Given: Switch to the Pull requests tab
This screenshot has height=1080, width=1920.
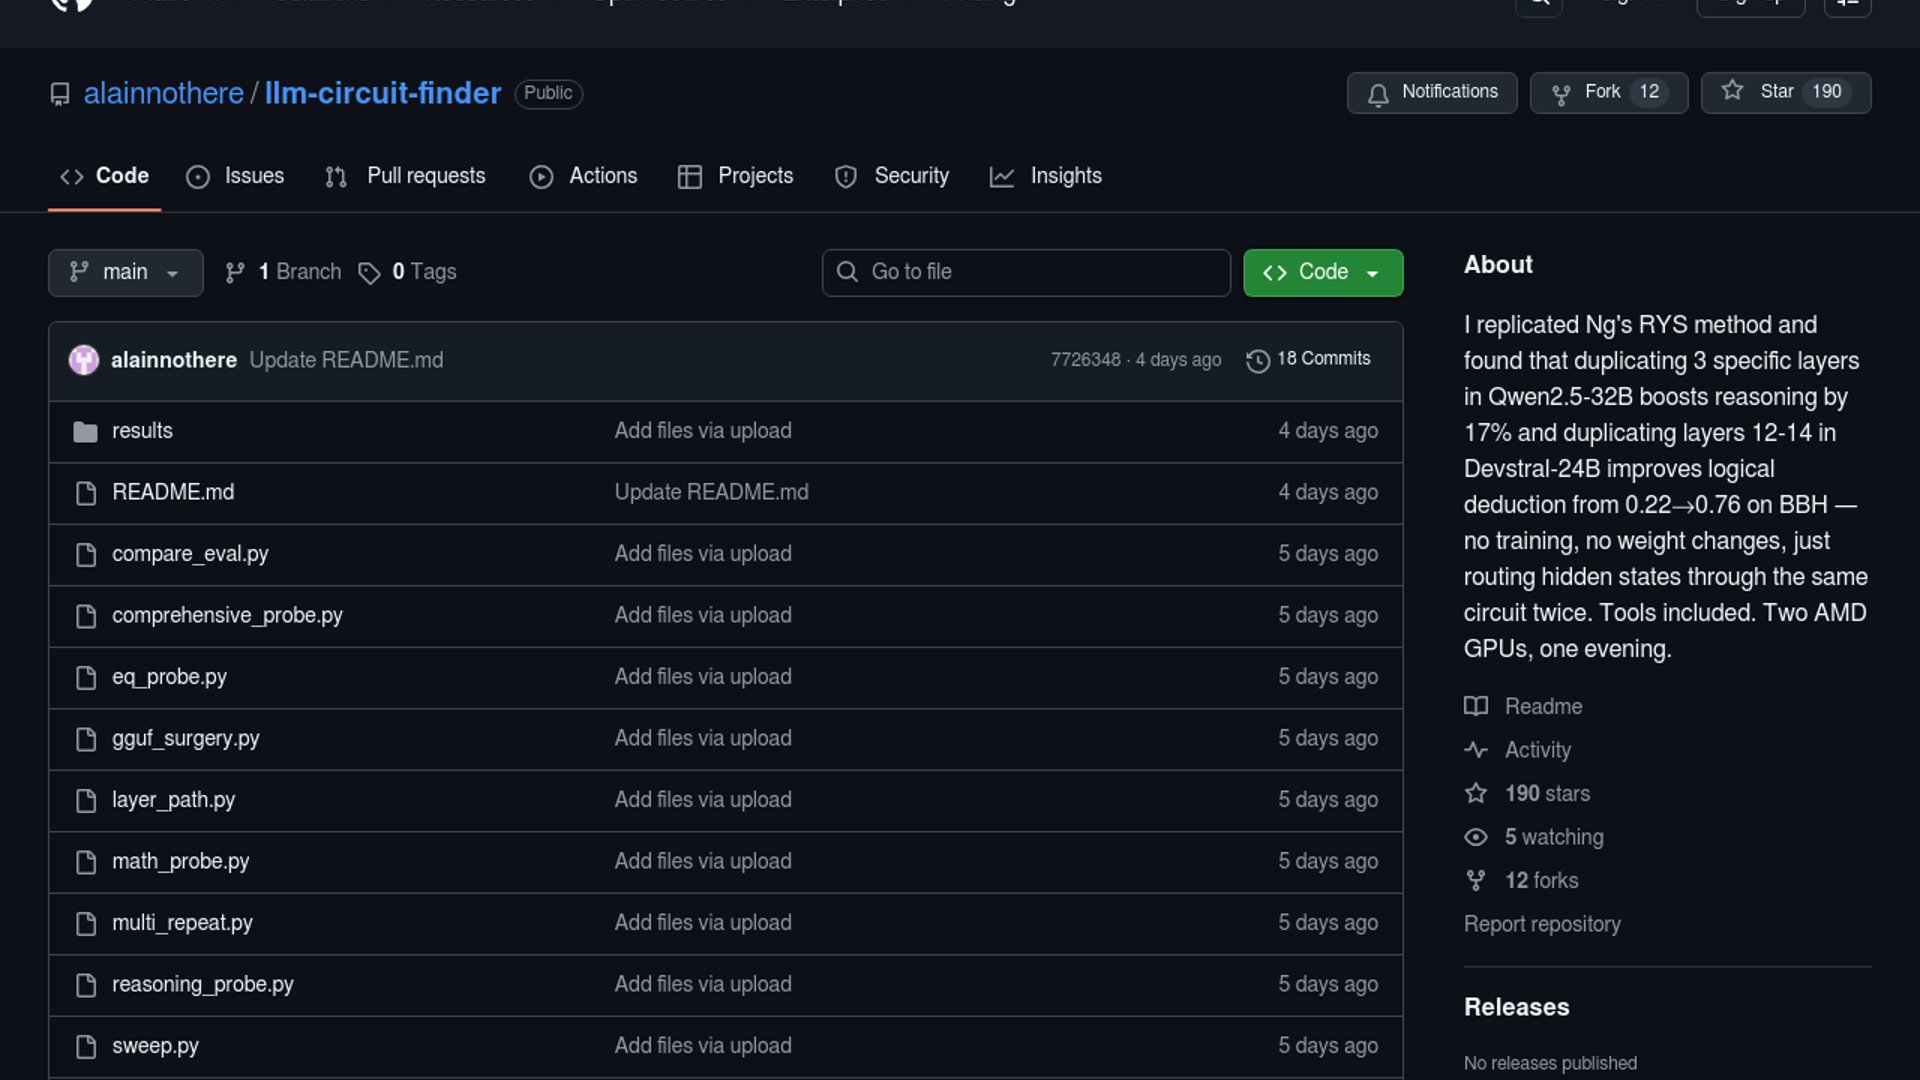Looking at the screenshot, I should pyautogui.click(x=405, y=176).
